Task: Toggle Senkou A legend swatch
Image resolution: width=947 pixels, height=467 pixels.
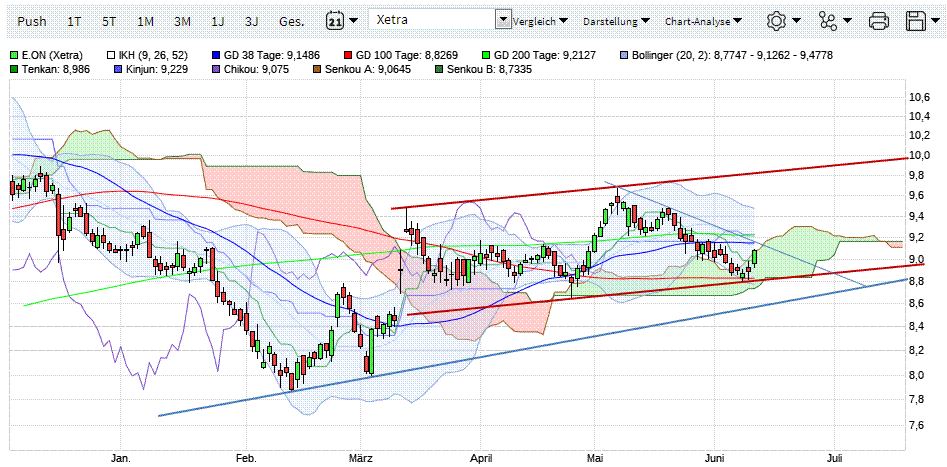Action: pos(316,69)
